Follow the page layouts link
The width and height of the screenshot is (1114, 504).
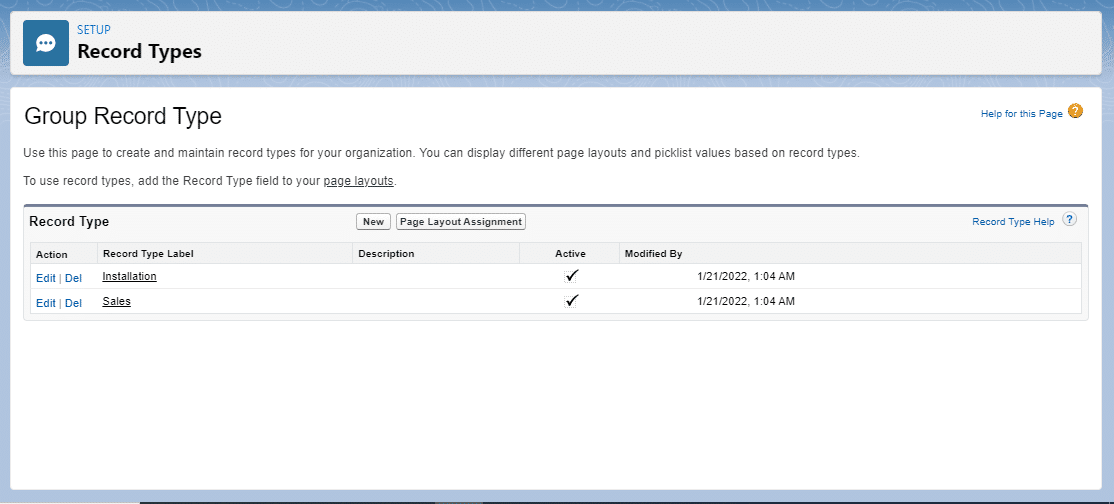[x=358, y=181]
